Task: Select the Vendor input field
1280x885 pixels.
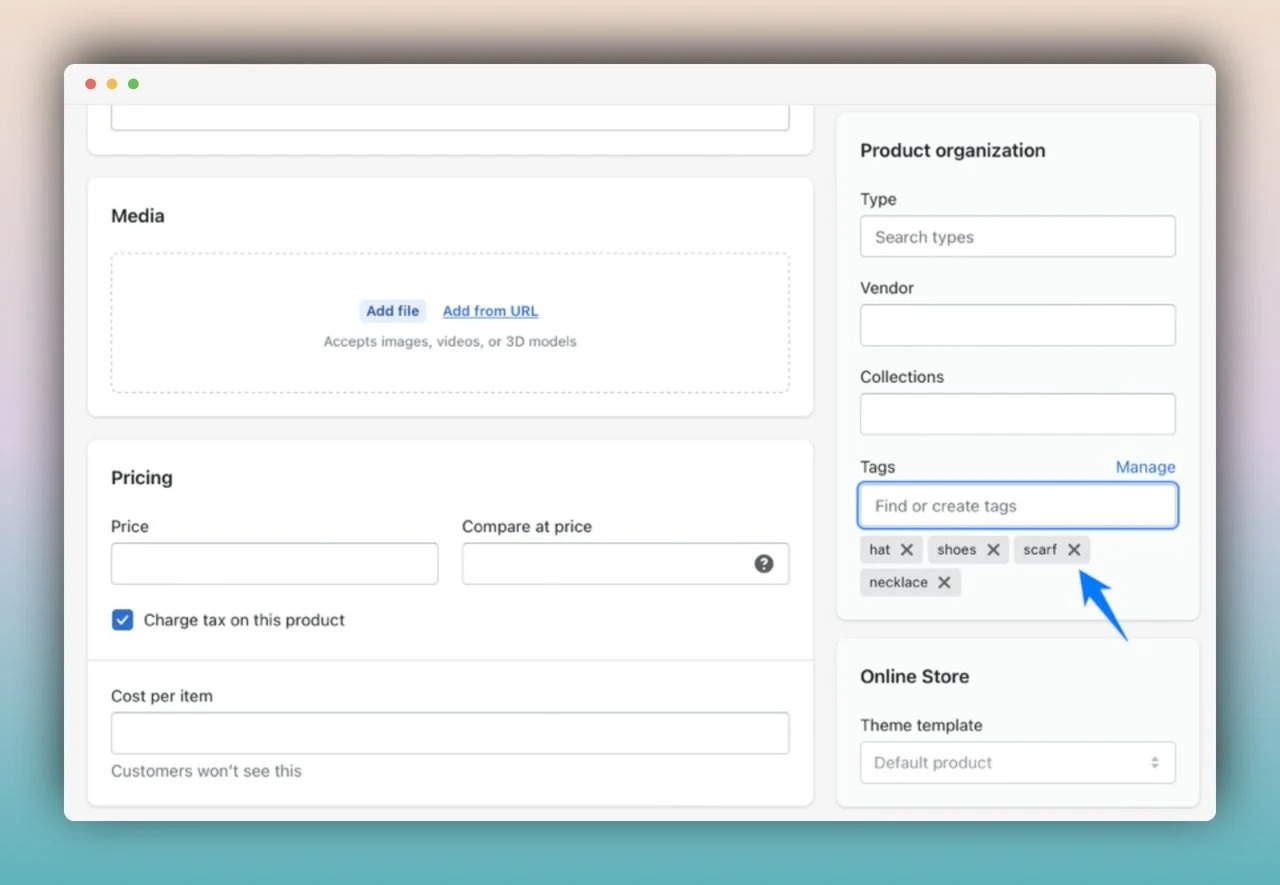Action: click(x=1017, y=325)
